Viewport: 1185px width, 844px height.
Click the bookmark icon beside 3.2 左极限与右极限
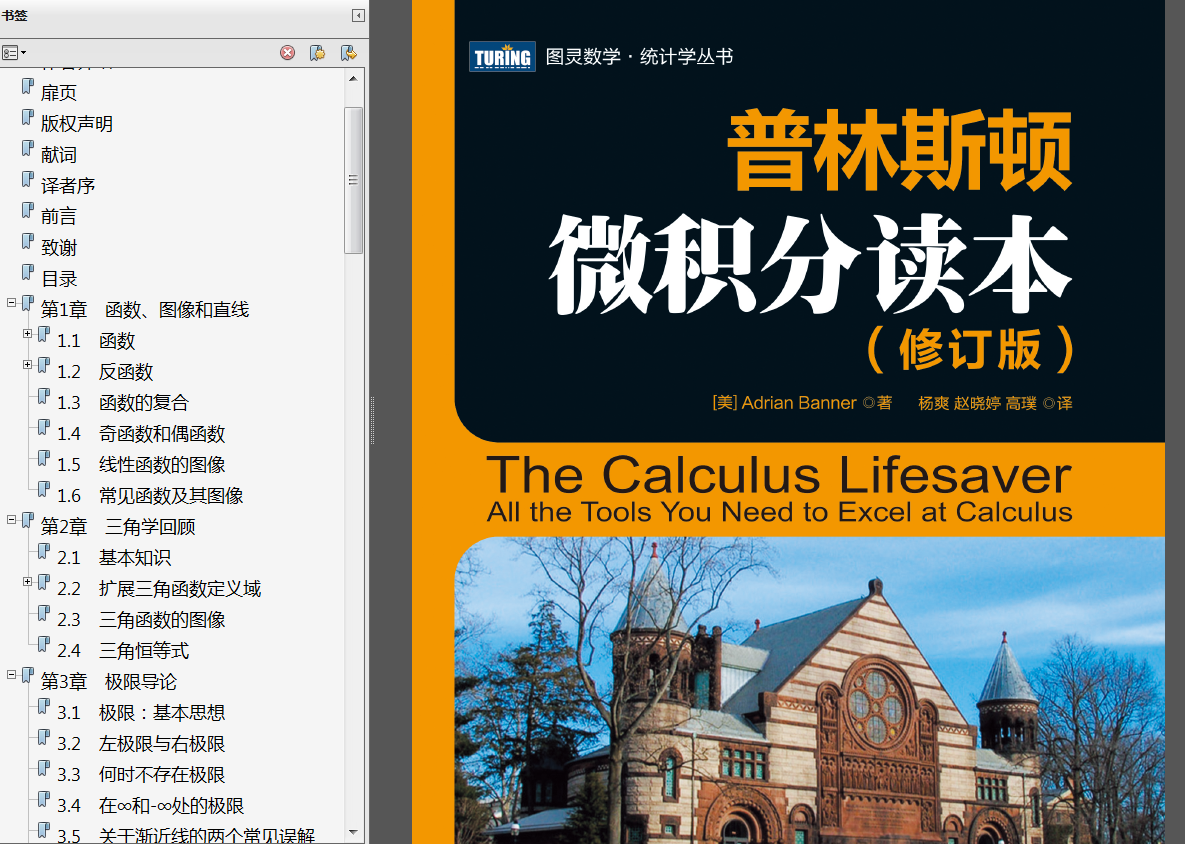pyautogui.click(x=45, y=737)
